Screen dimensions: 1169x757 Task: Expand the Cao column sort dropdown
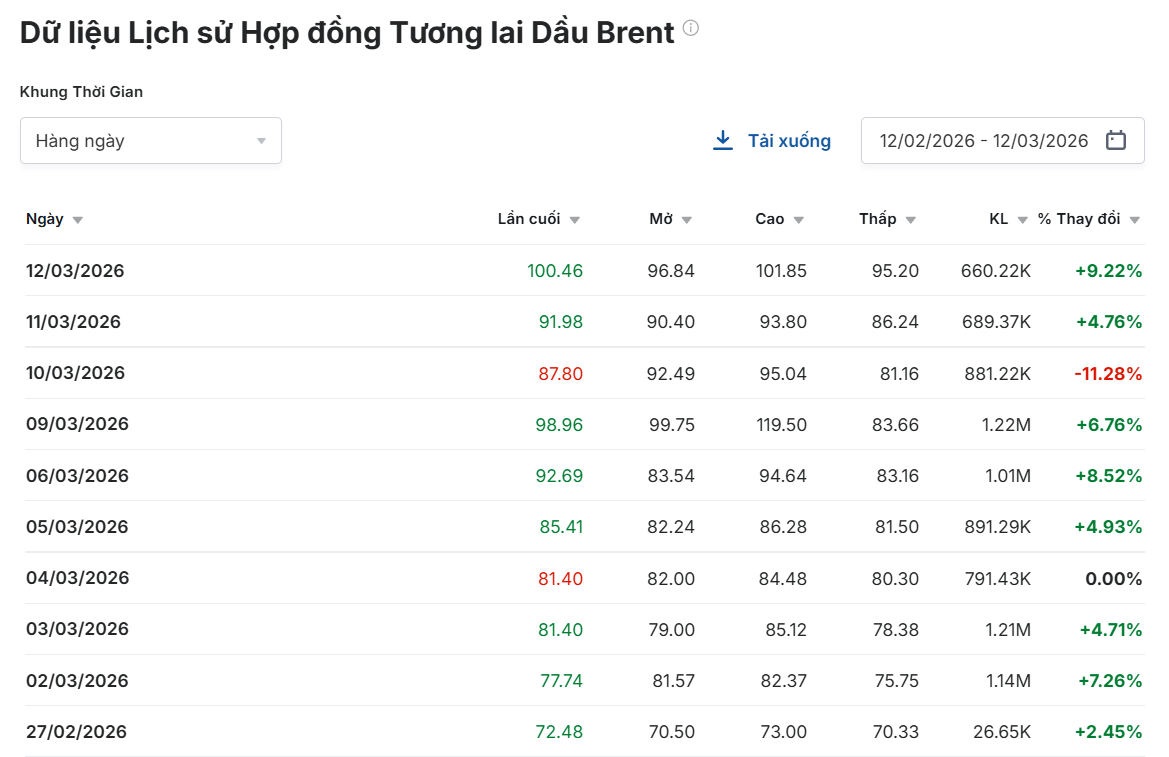pos(797,219)
